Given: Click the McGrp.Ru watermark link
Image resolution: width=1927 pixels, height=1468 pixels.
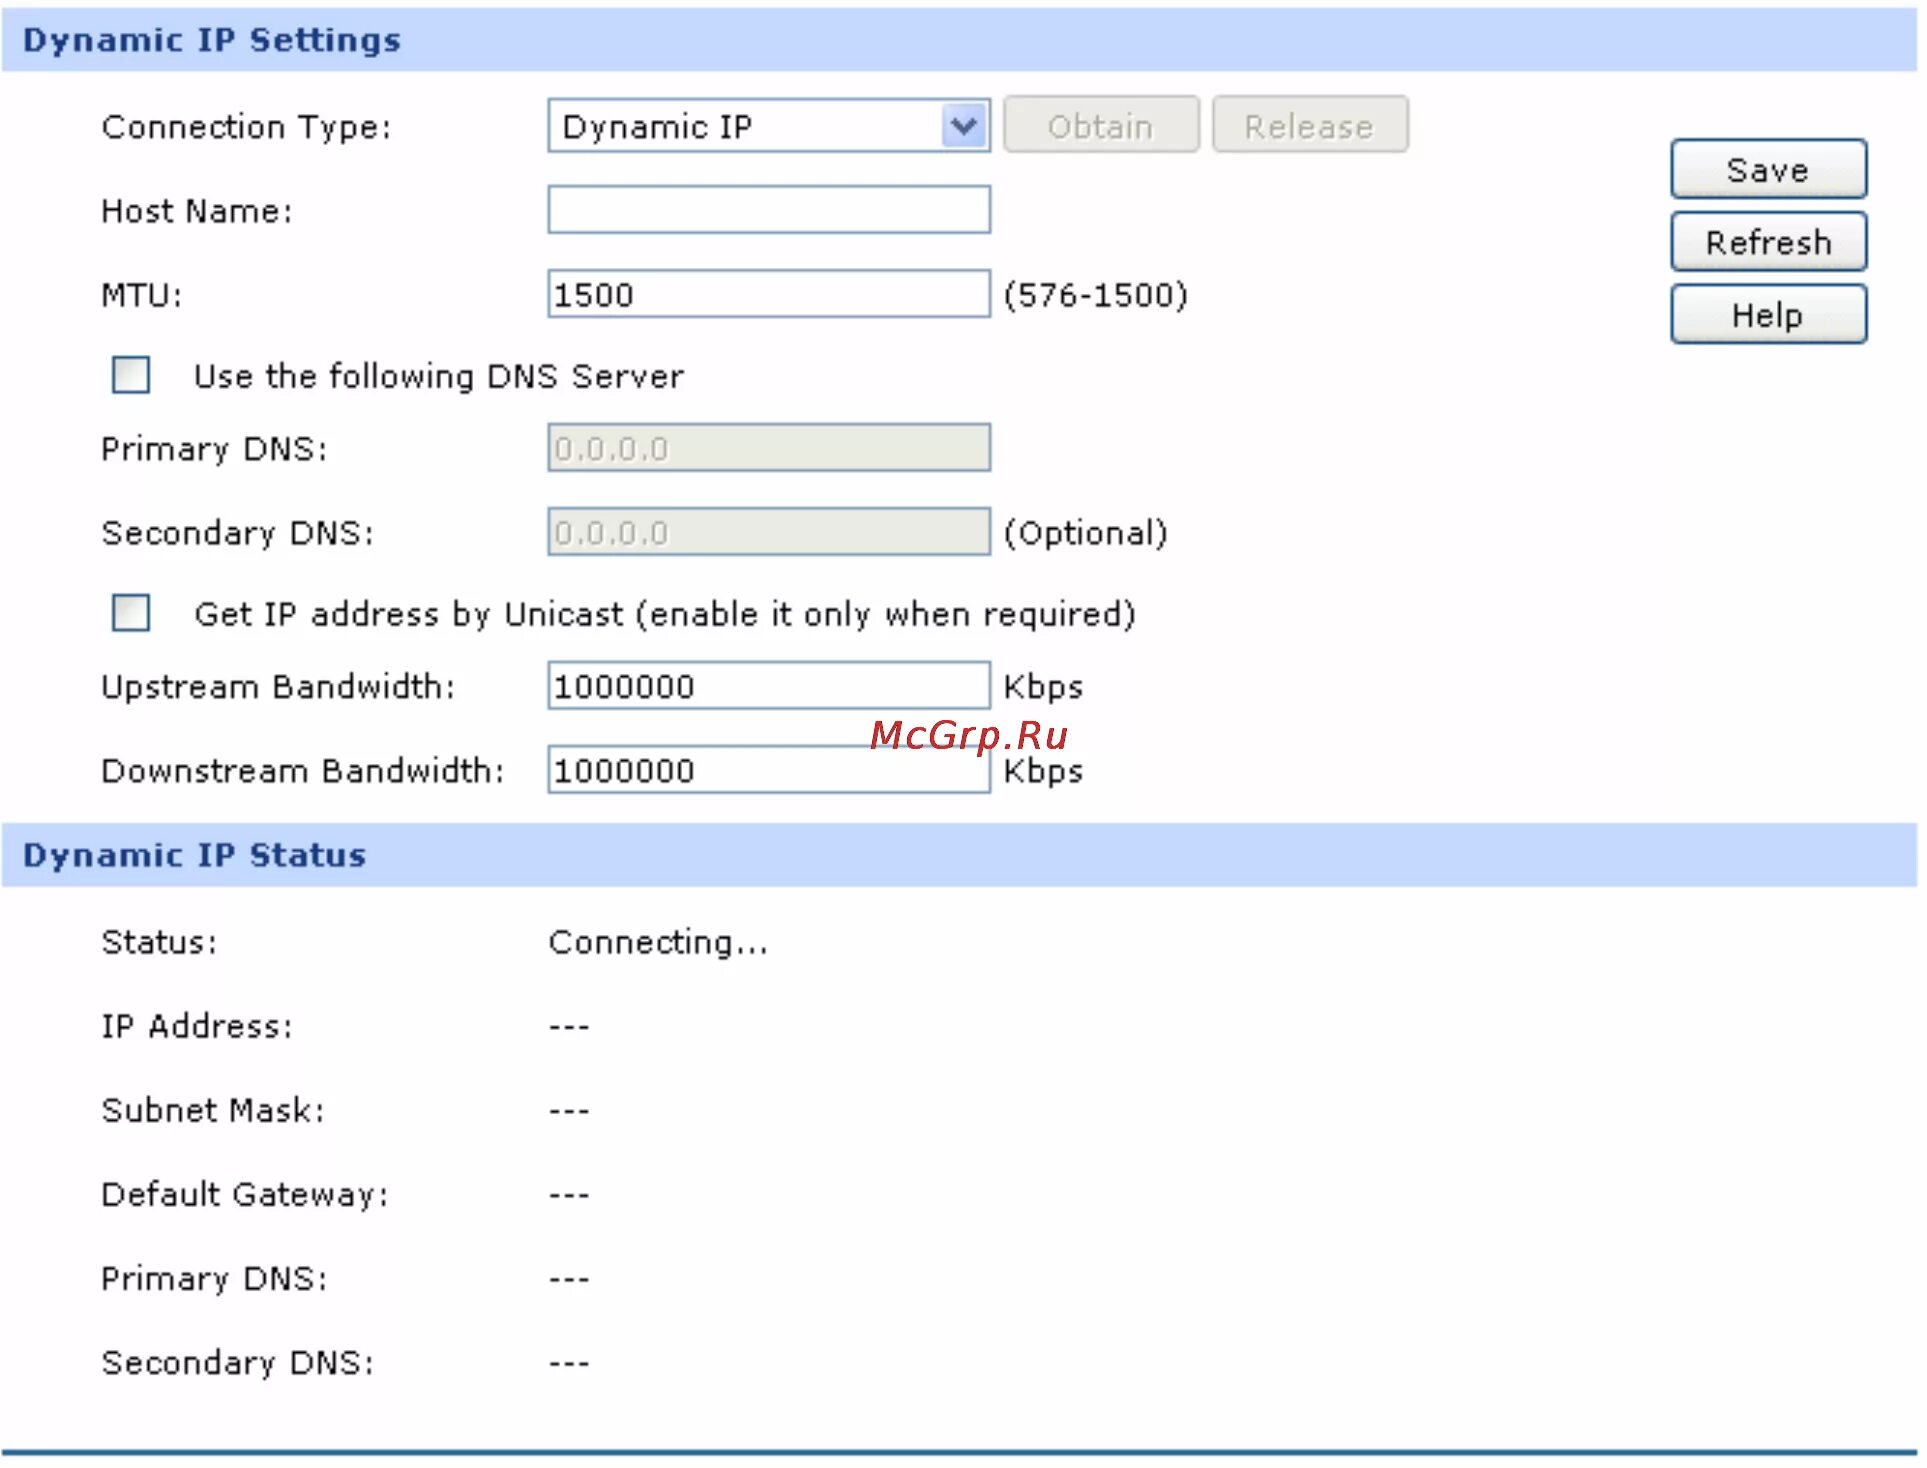Looking at the screenshot, I should [x=970, y=736].
